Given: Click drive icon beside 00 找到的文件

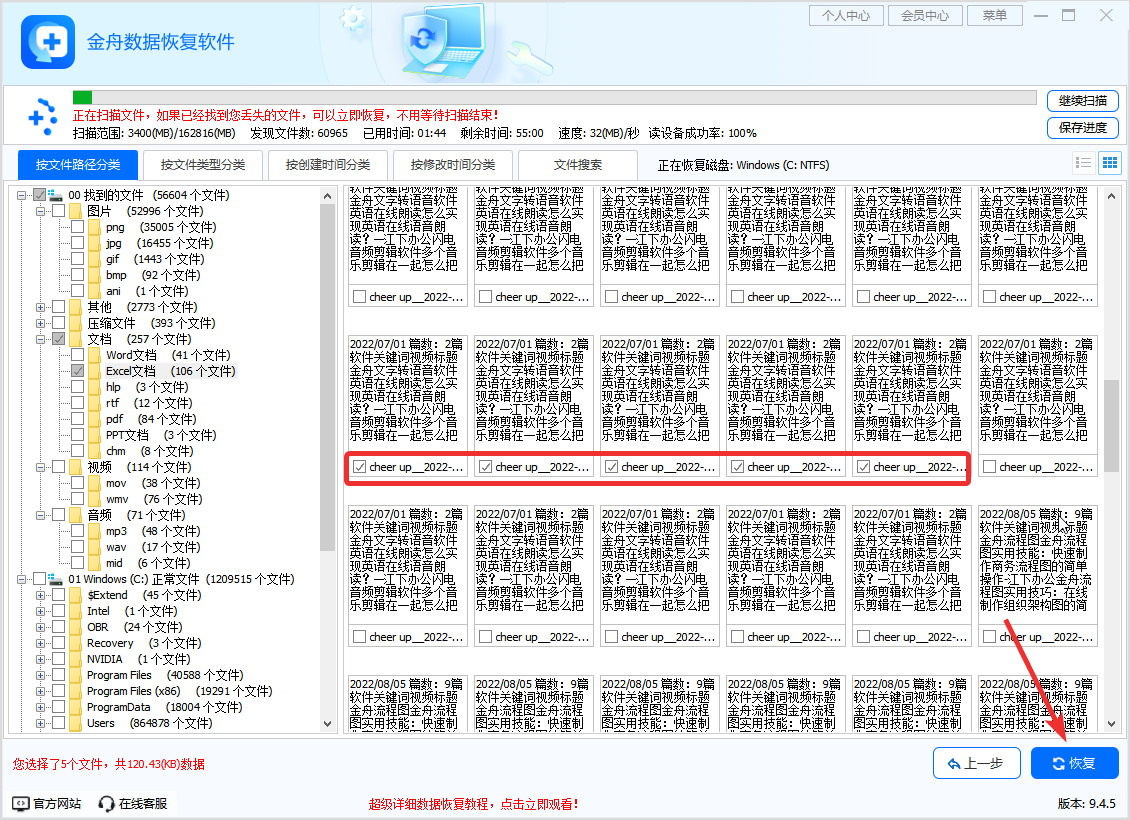Looking at the screenshot, I should tap(57, 195).
